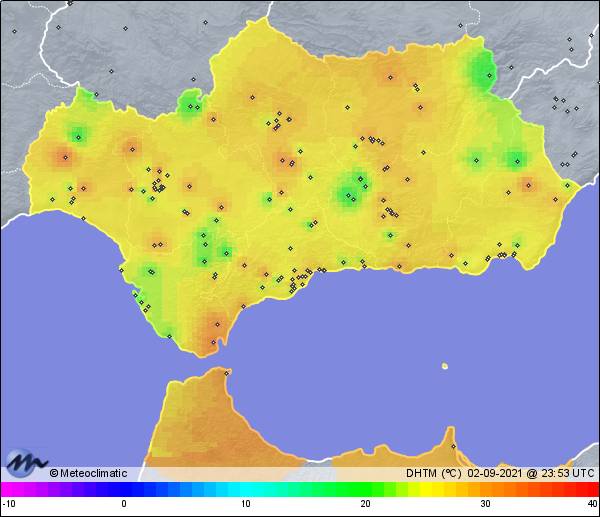The image size is (600, 517).
Task: Select the station marker in the northeastern green patch
Action: pyautogui.click(x=489, y=75)
